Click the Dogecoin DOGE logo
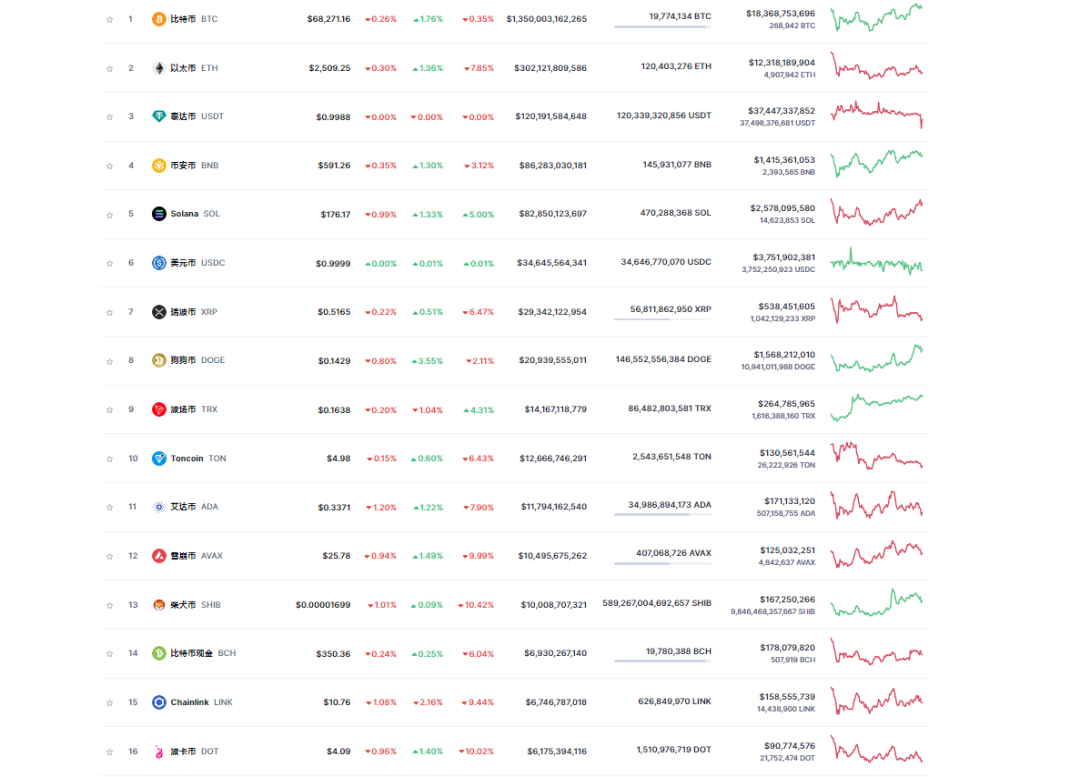The width and height of the screenshot is (1080, 777). pos(158,360)
